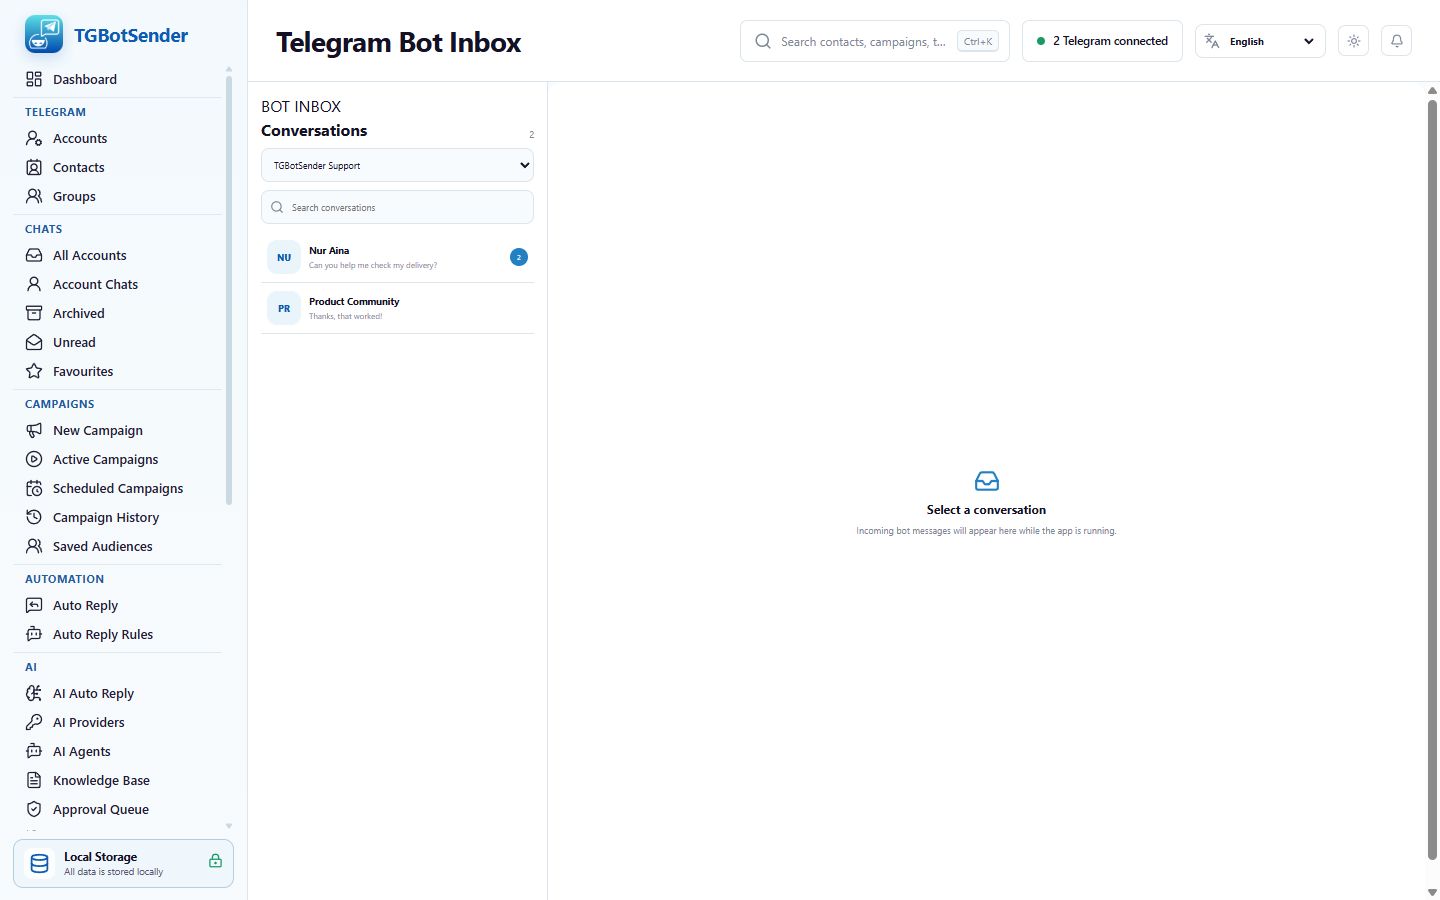
Task: Click Nur Aina's unread badge showing 2
Action: [x=519, y=257]
